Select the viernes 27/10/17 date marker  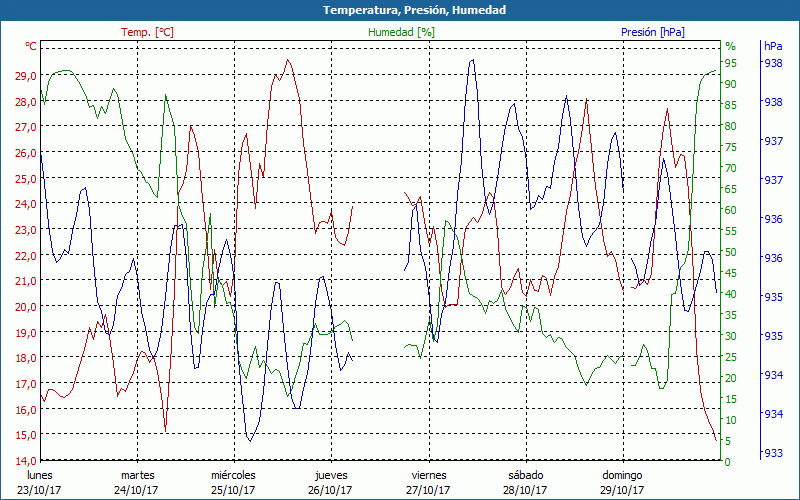click(x=428, y=482)
